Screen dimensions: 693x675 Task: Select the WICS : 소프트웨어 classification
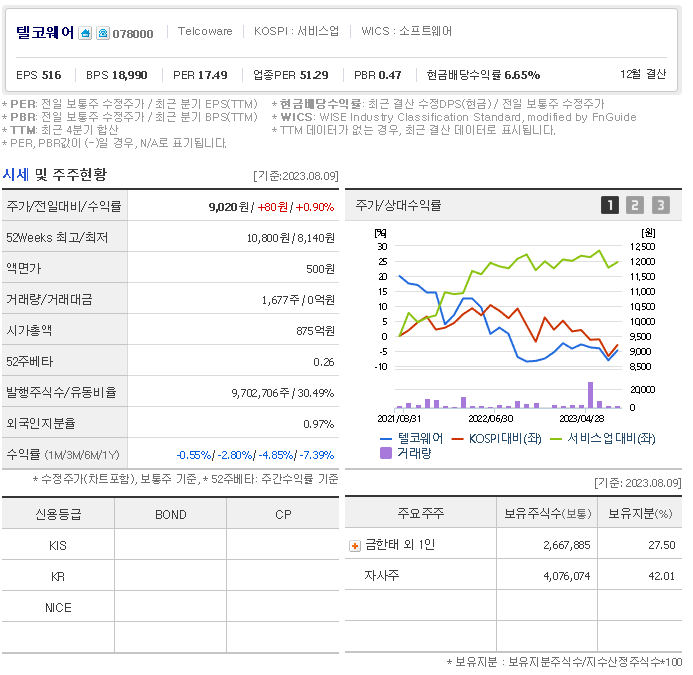coord(407,31)
